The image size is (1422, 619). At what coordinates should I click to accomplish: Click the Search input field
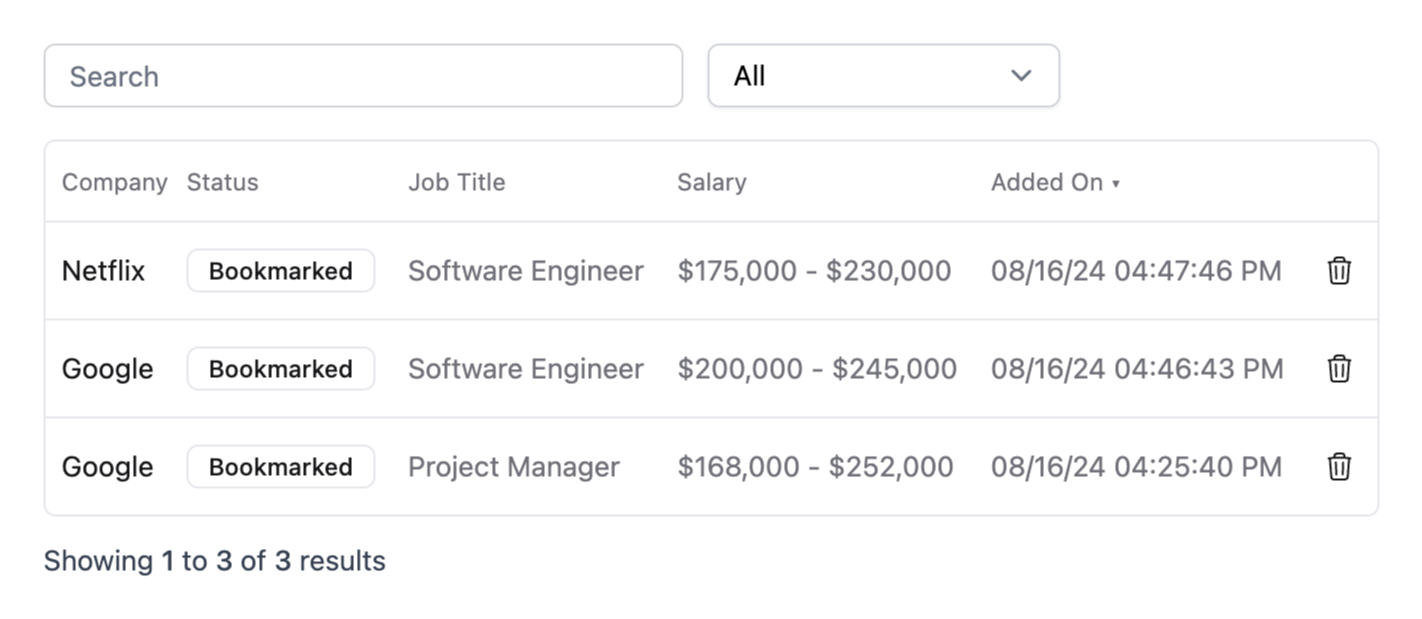[x=363, y=76]
